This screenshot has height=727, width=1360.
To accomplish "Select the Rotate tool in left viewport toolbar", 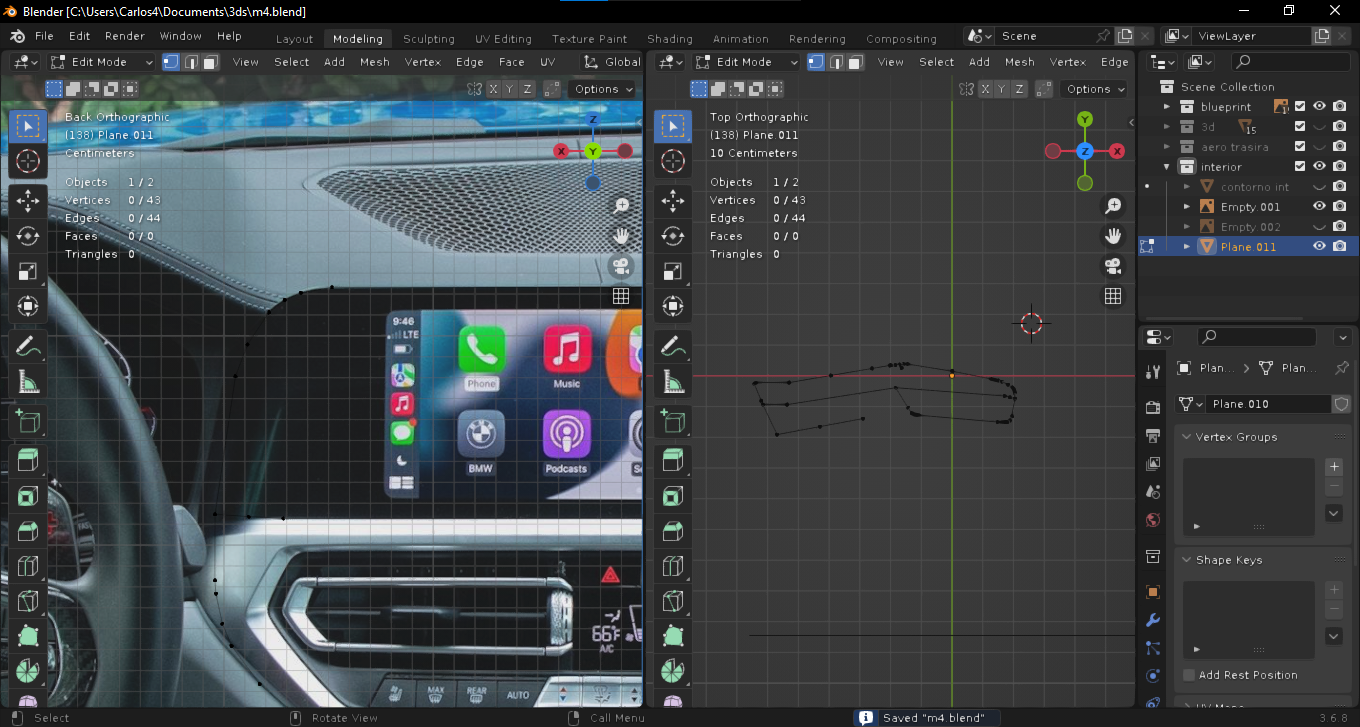I will point(28,236).
